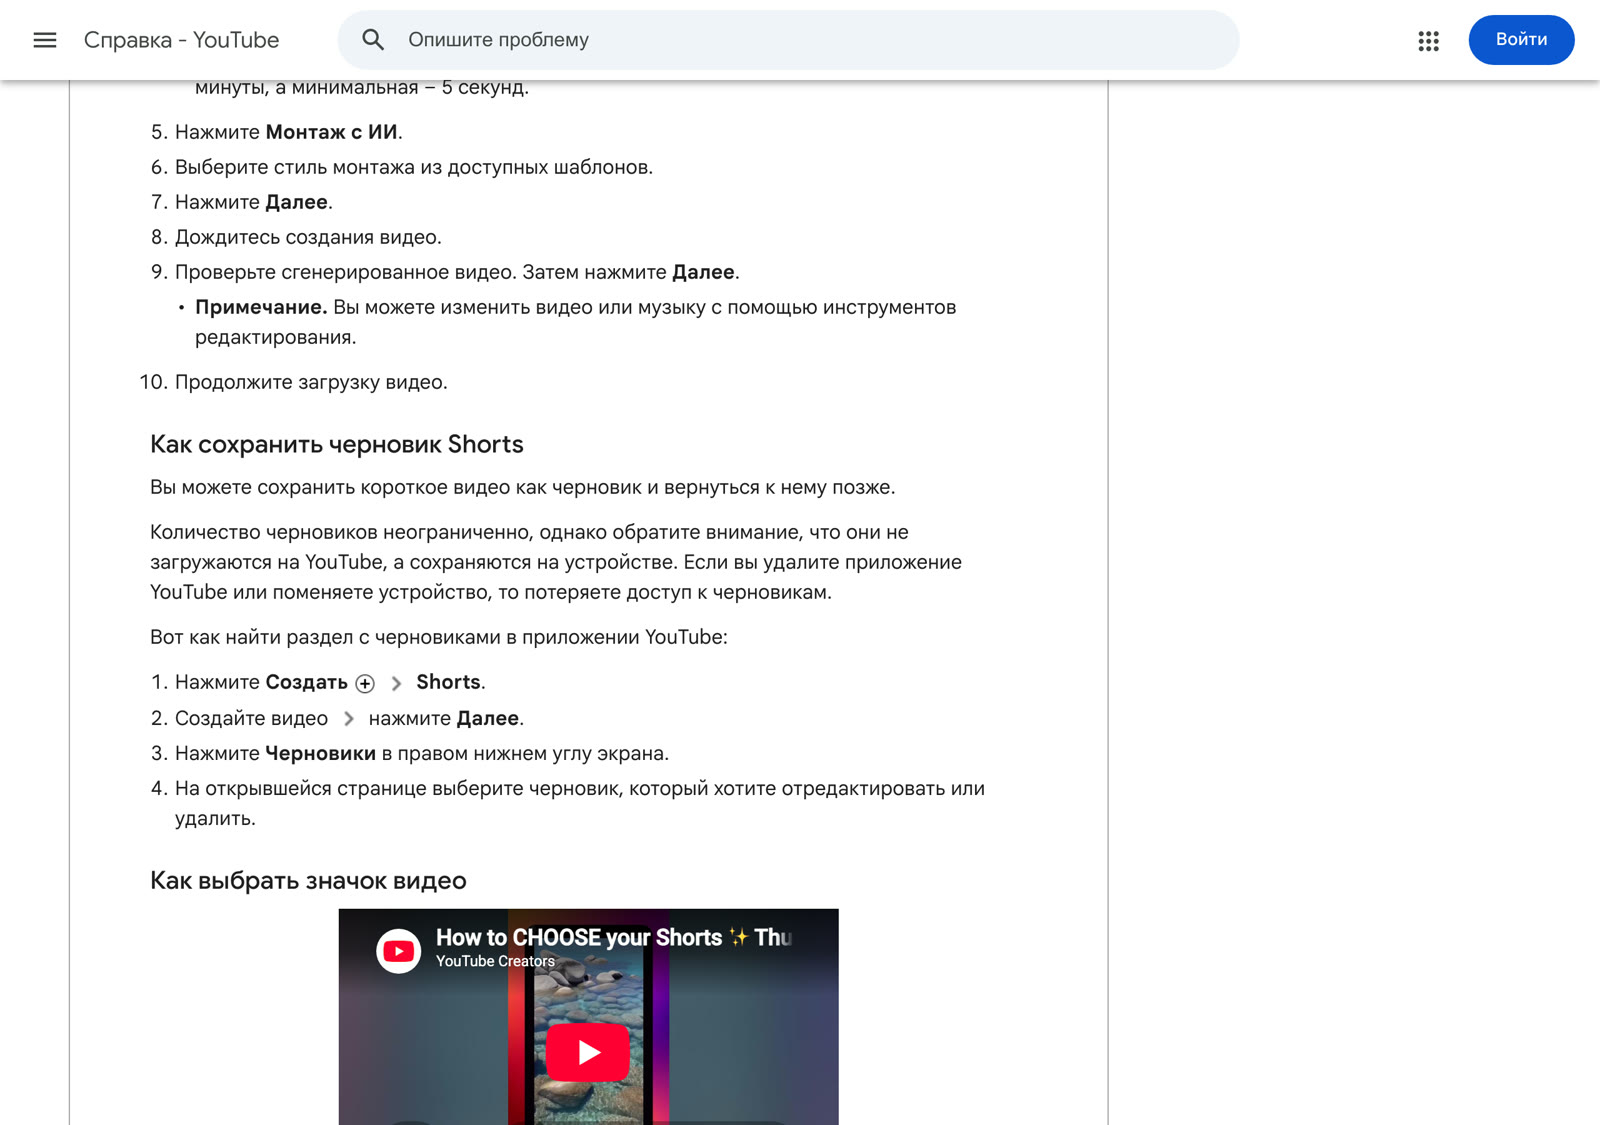Viewport: 1600px width, 1125px height.
Task: Click step 'Дождитесь создания видео.'
Action: click(x=308, y=237)
